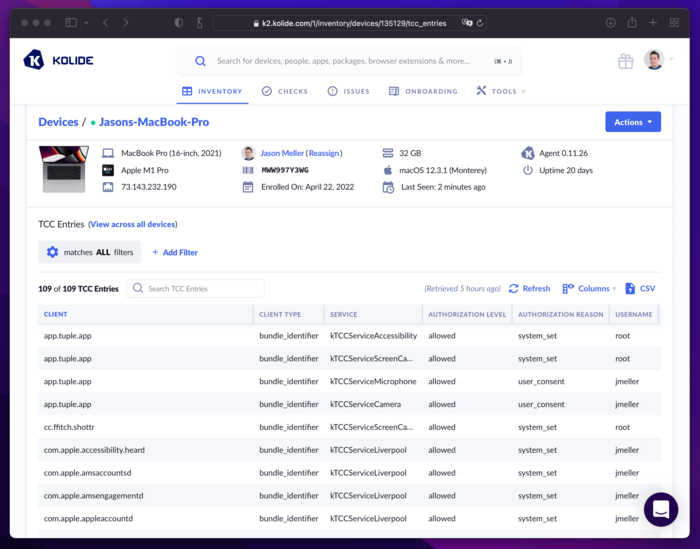The height and width of the screenshot is (549, 700).
Task: Click the MacBook Pro device thumbnail
Action: point(64,169)
